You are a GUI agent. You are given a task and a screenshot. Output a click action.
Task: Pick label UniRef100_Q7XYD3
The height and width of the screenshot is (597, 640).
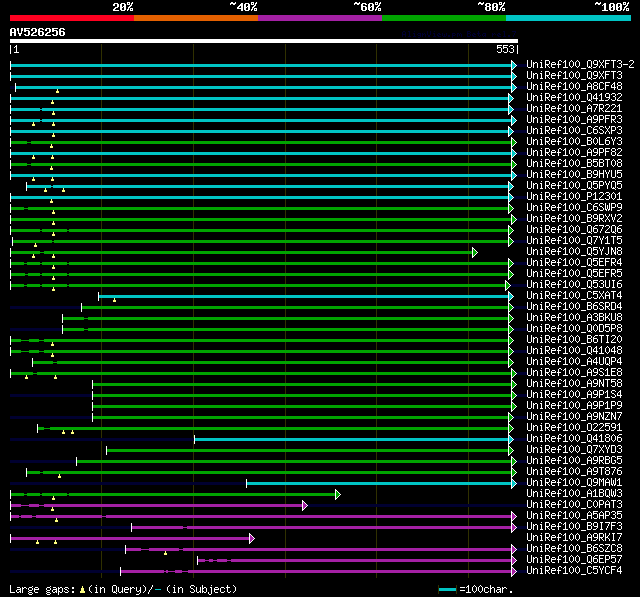click(574, 450)
